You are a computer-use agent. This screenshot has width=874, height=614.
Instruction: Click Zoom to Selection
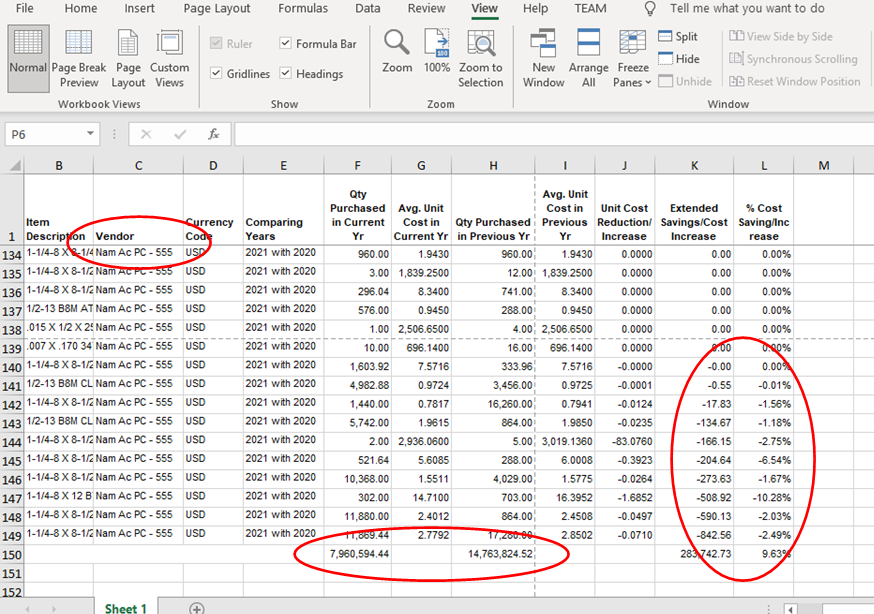click(480, 58)
